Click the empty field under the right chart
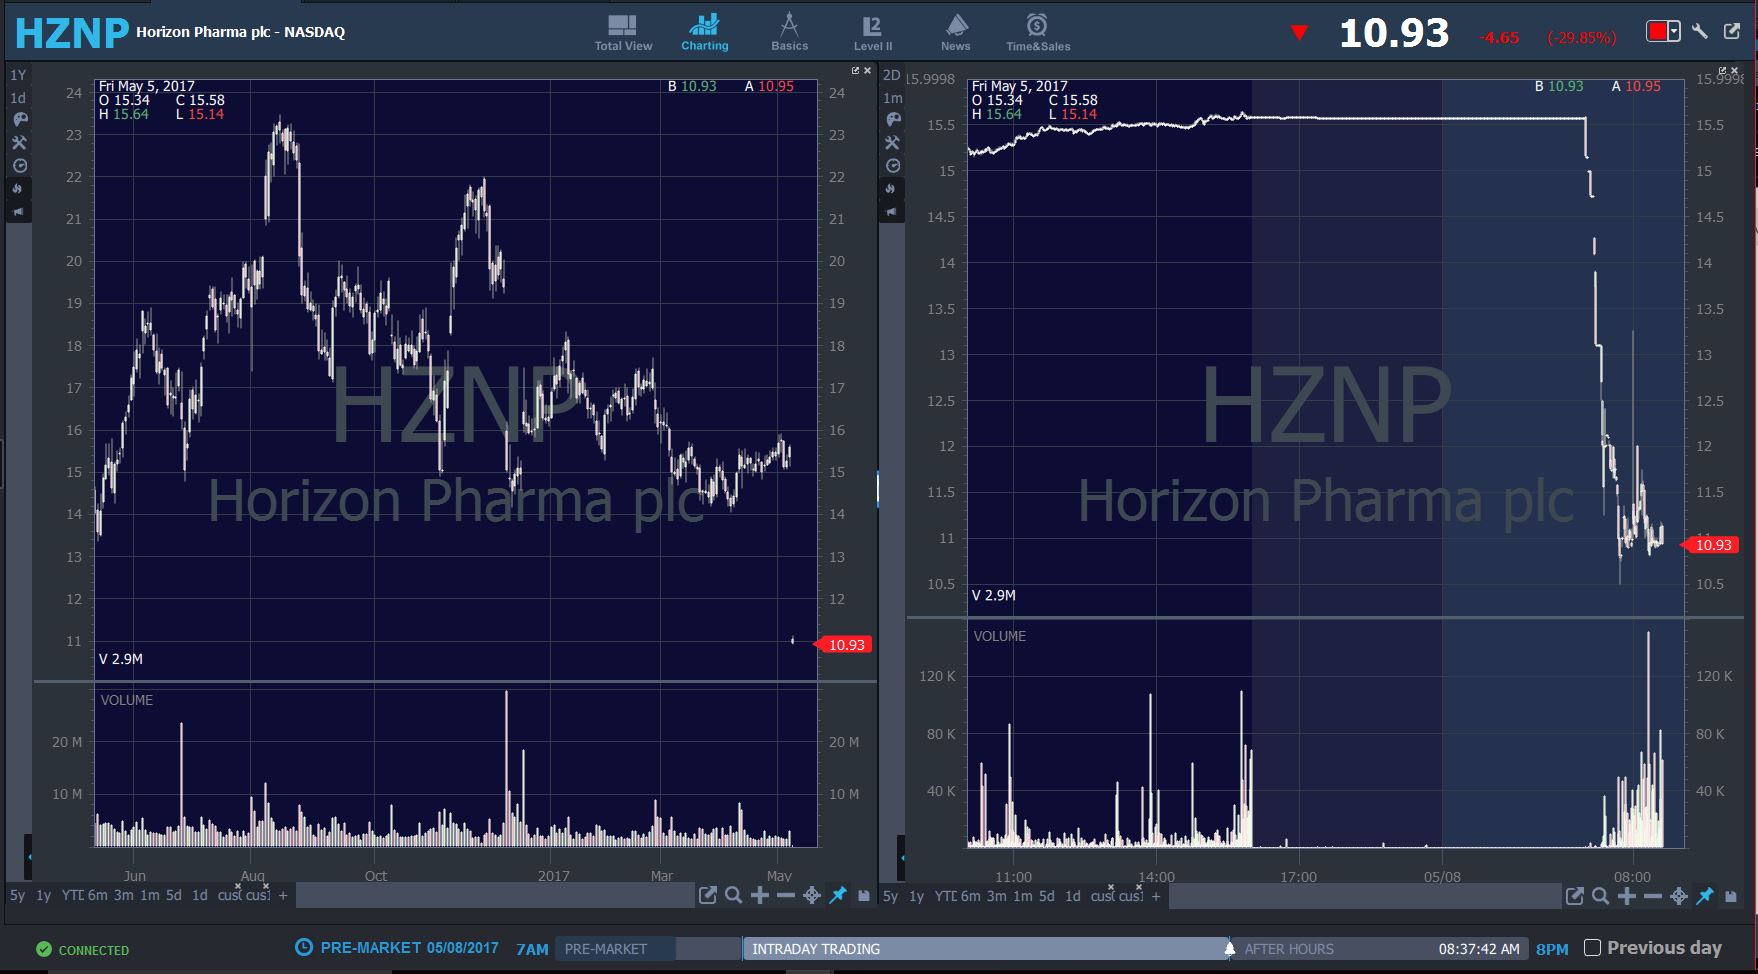Image resolution: width=1758 pixels, height=974 pixels. [1364, 896]
